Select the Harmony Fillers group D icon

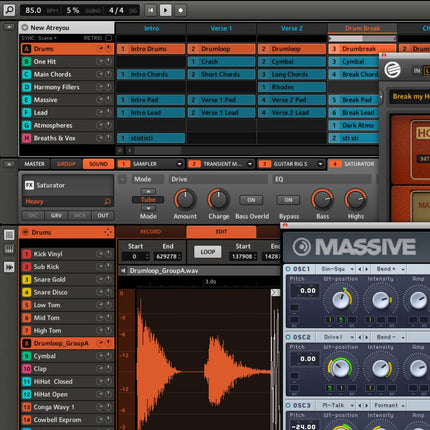(27, 87)
